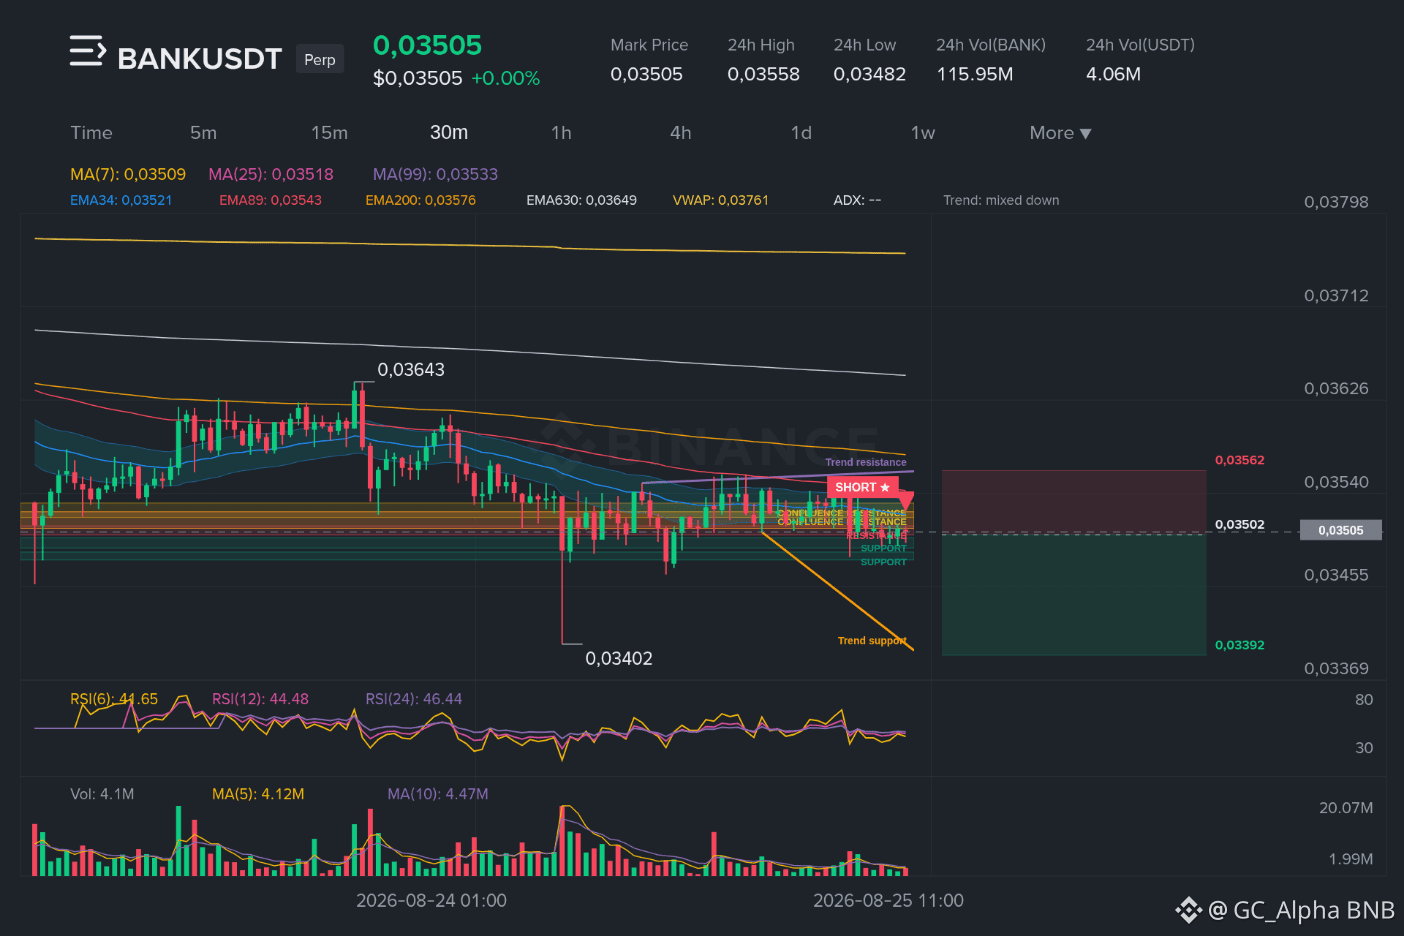1404x936 pixels.
Task: Click the 0,03369 price axis label
Action: point(1336,668)
